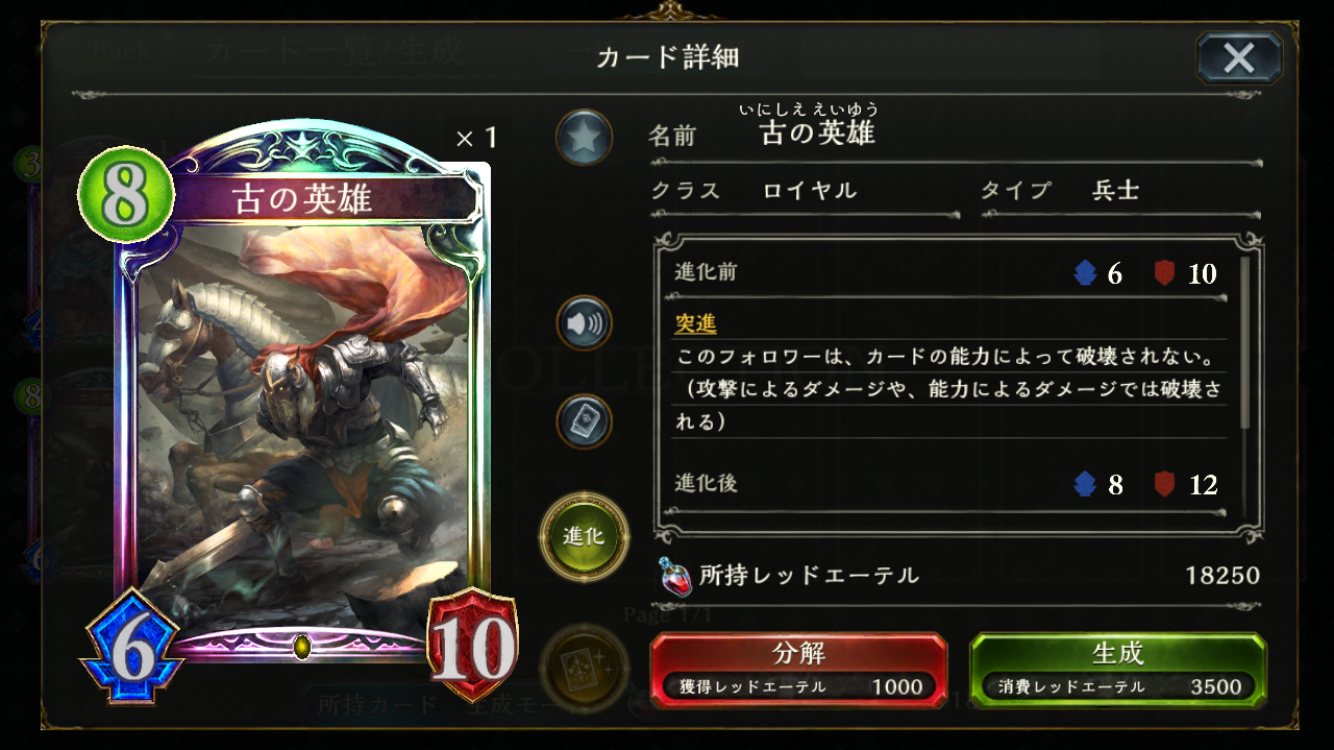Open the card flavor text icon
The height and width of the screenshot is (750, 1334).
tap(584, 420)
